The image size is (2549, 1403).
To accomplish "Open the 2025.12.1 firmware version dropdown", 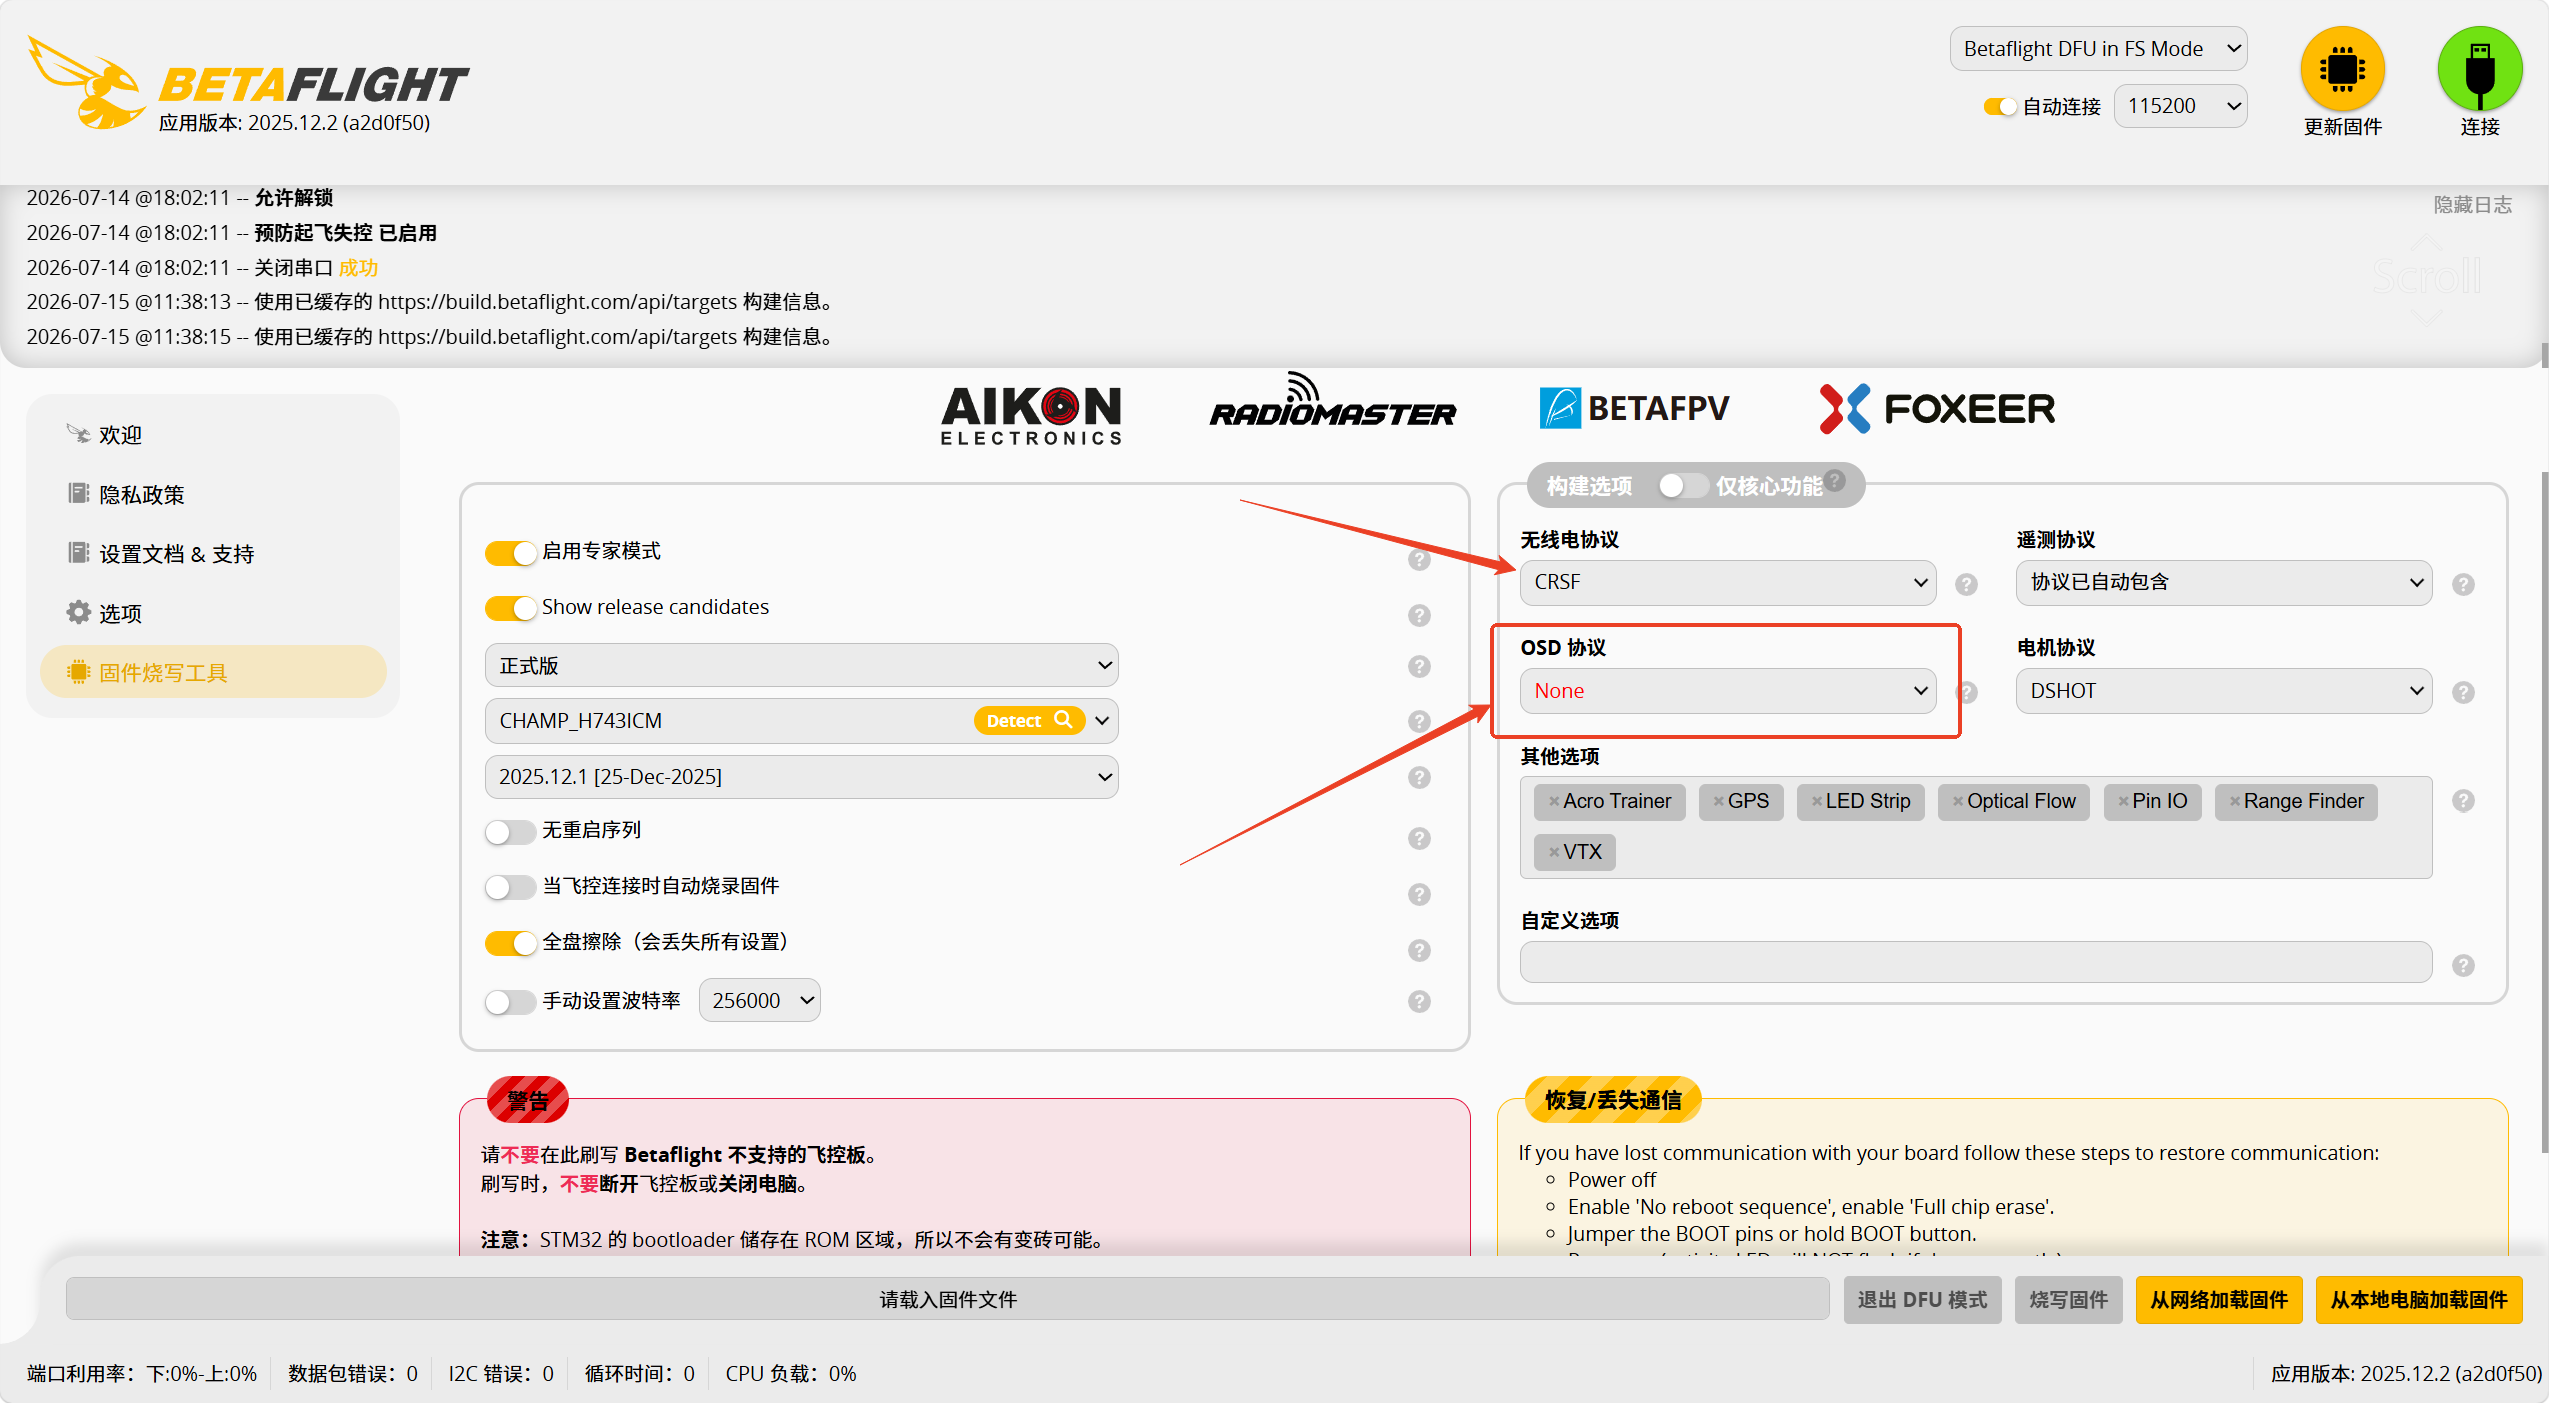I will click(802, 777).
